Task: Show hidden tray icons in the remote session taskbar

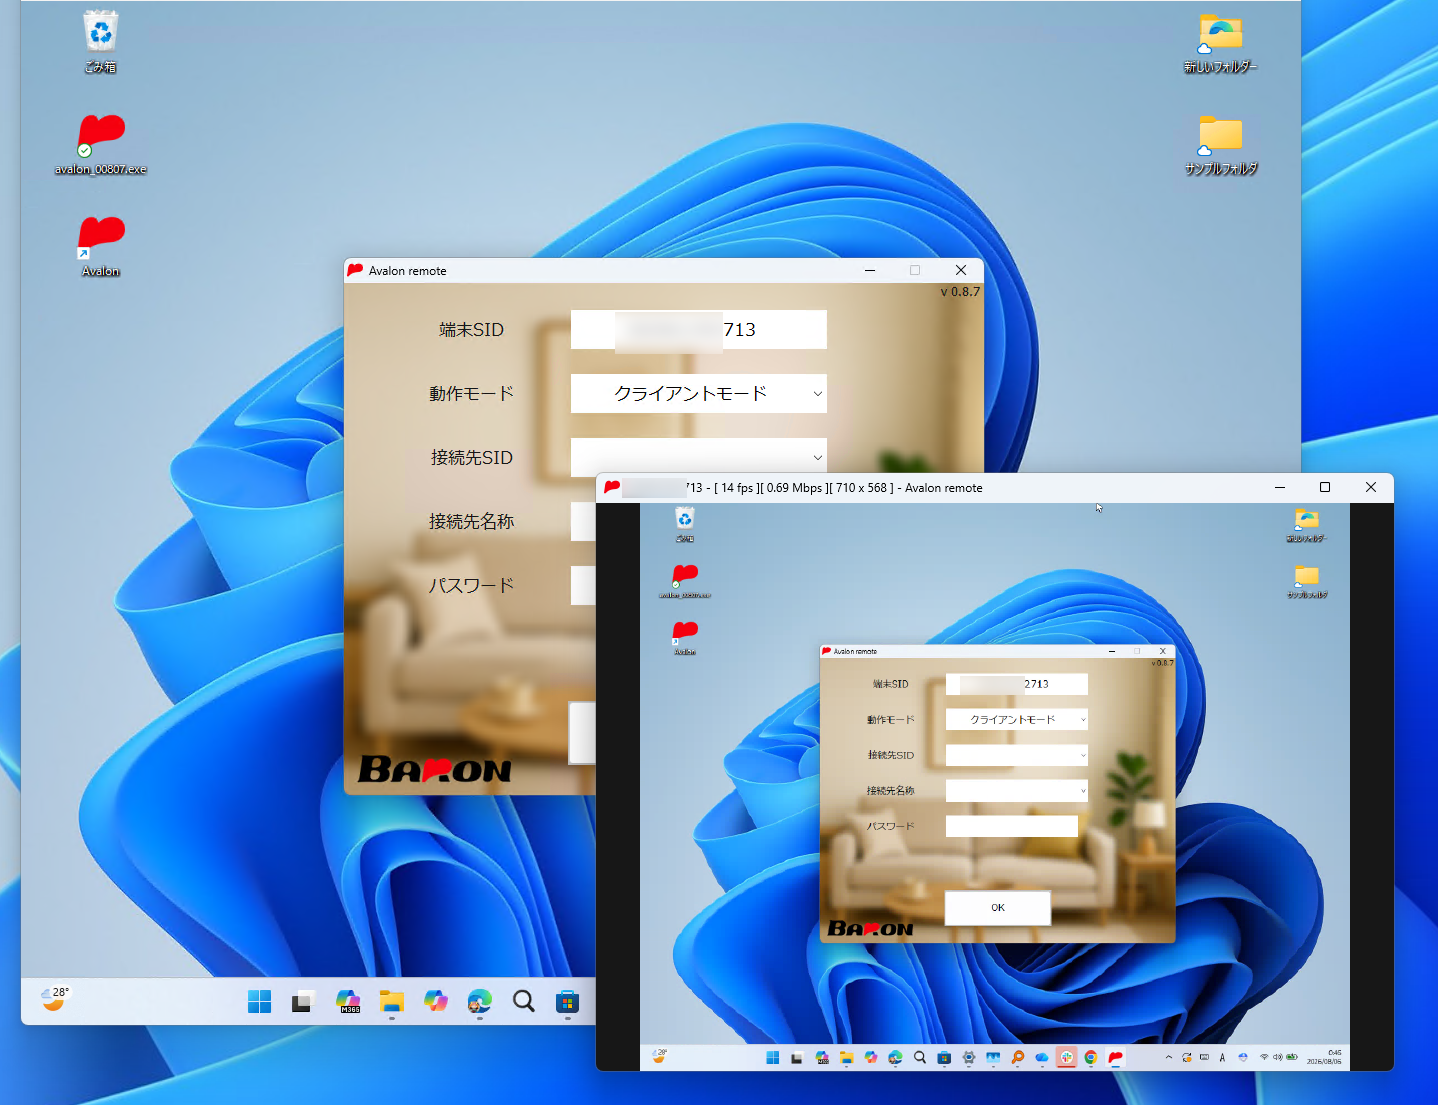Action: point(1169,1057)
